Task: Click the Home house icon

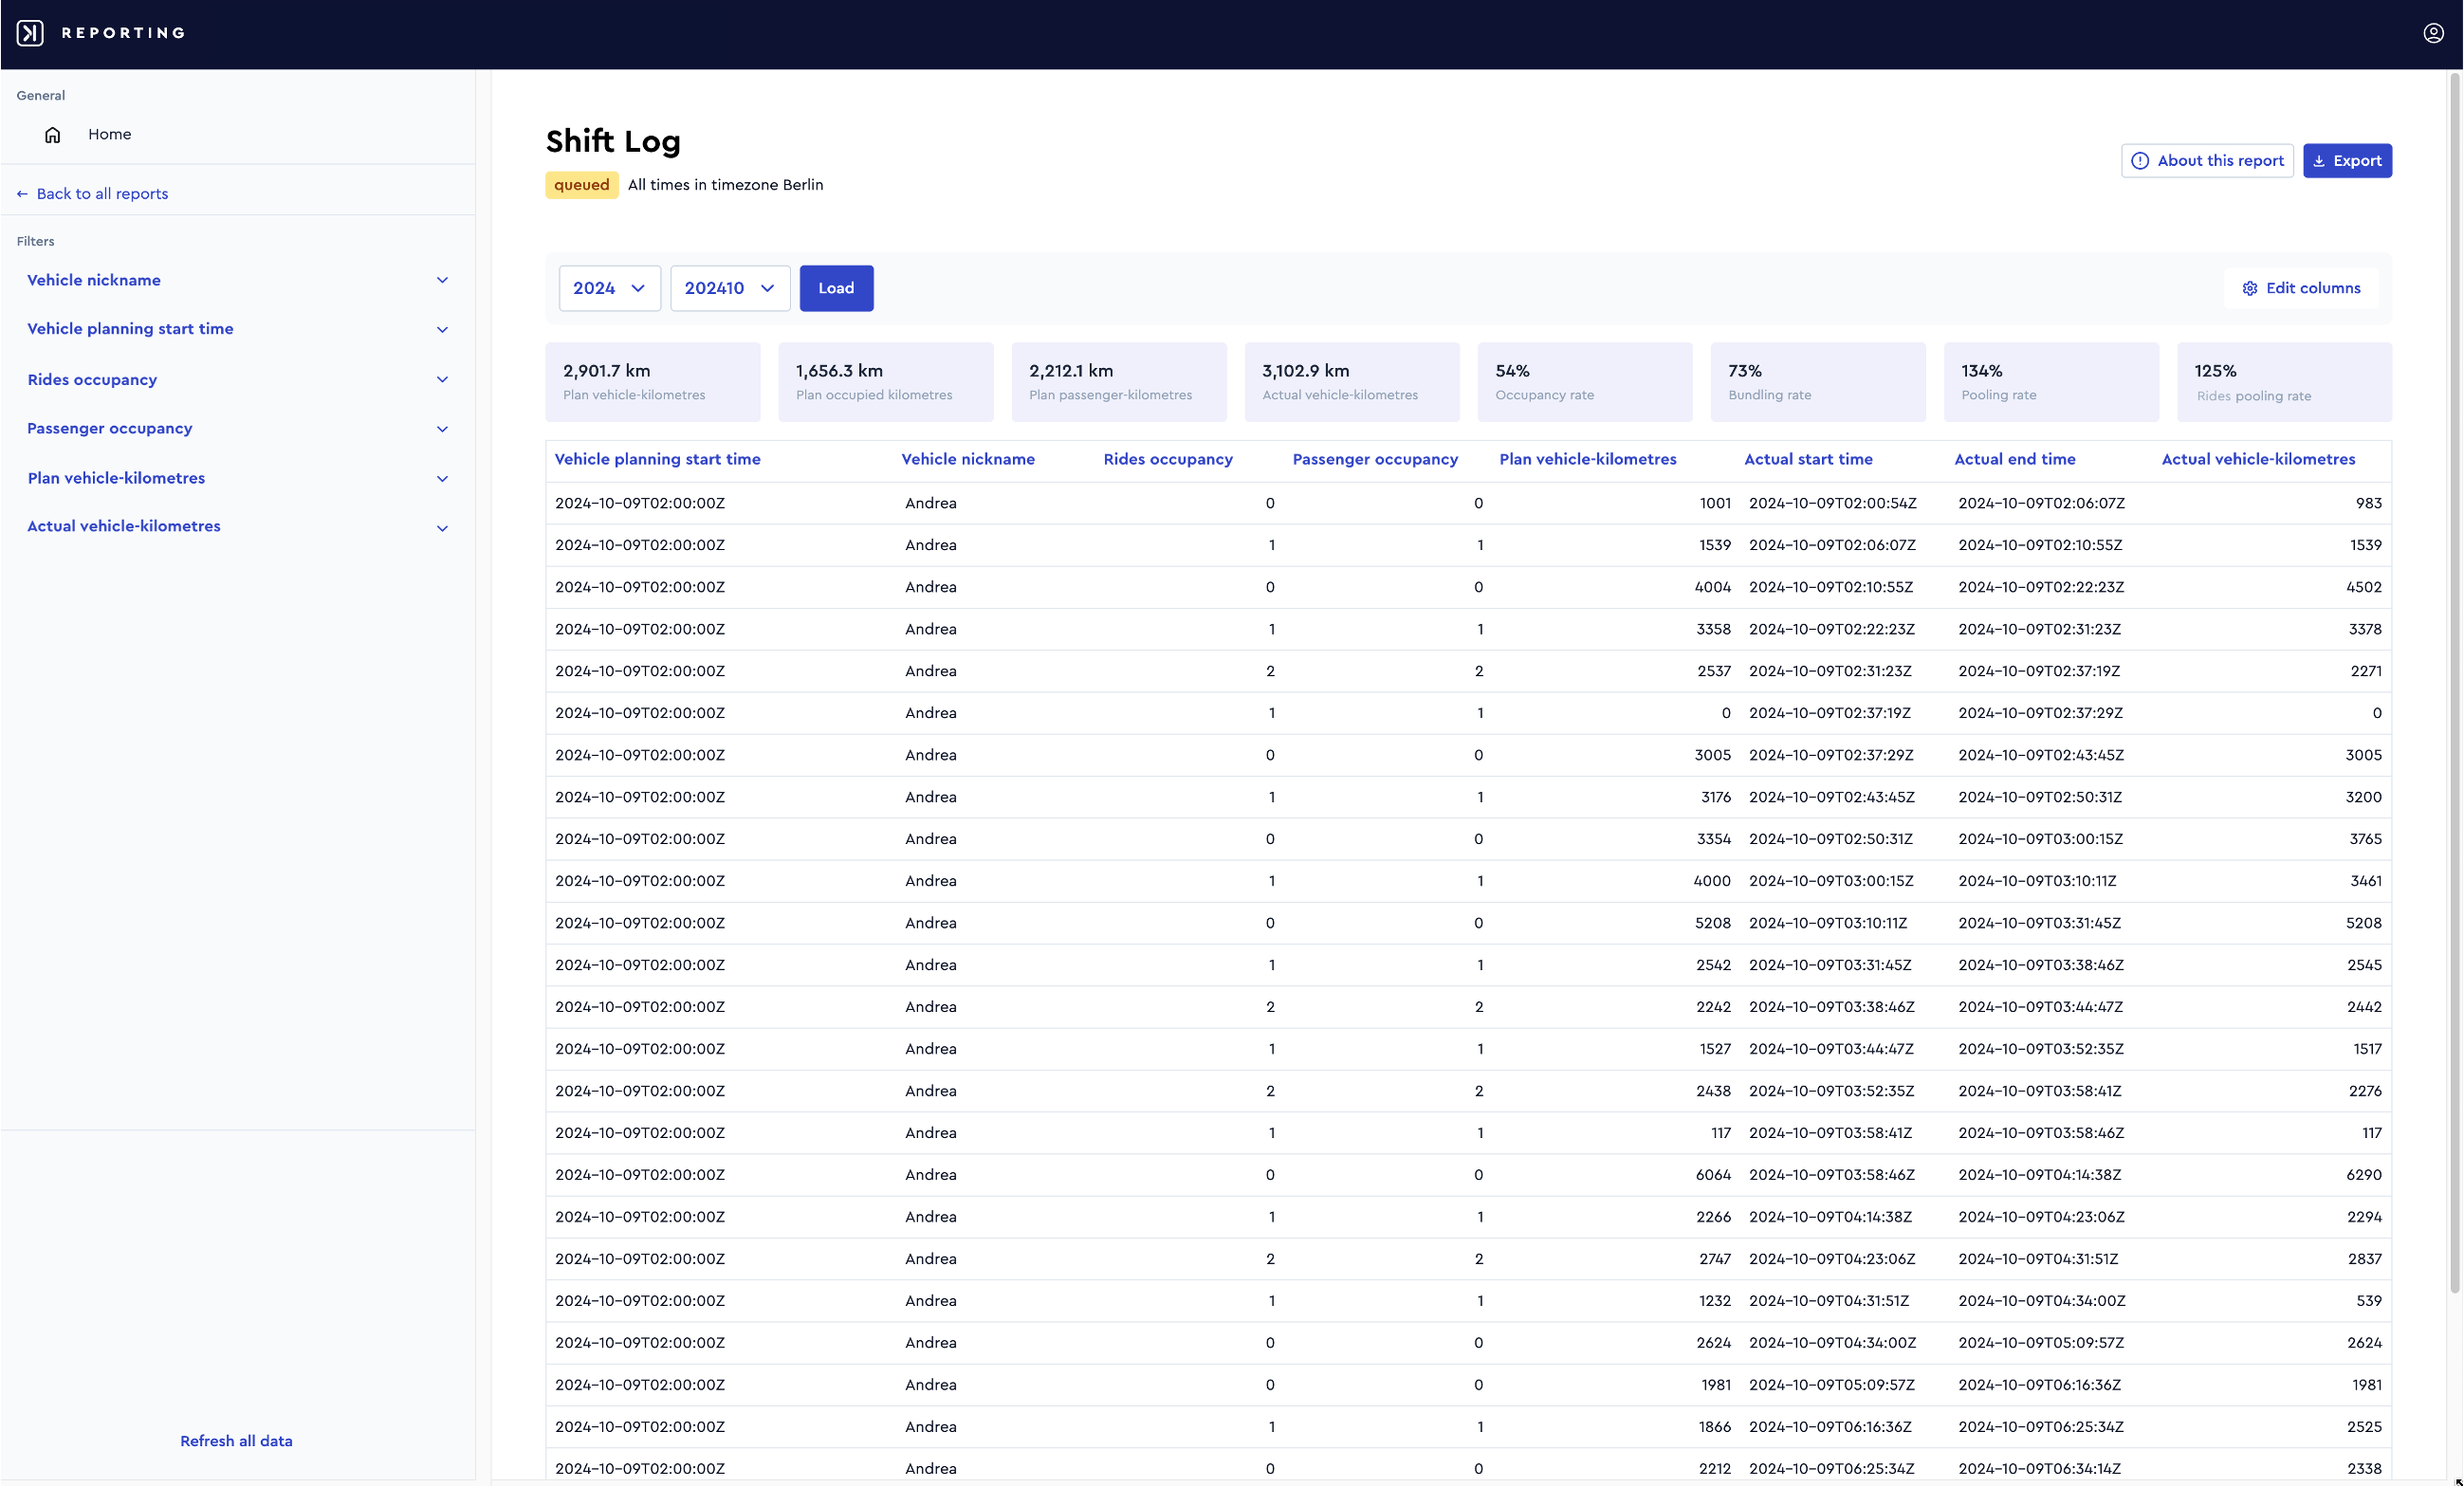Action: (x=53, y=134)
